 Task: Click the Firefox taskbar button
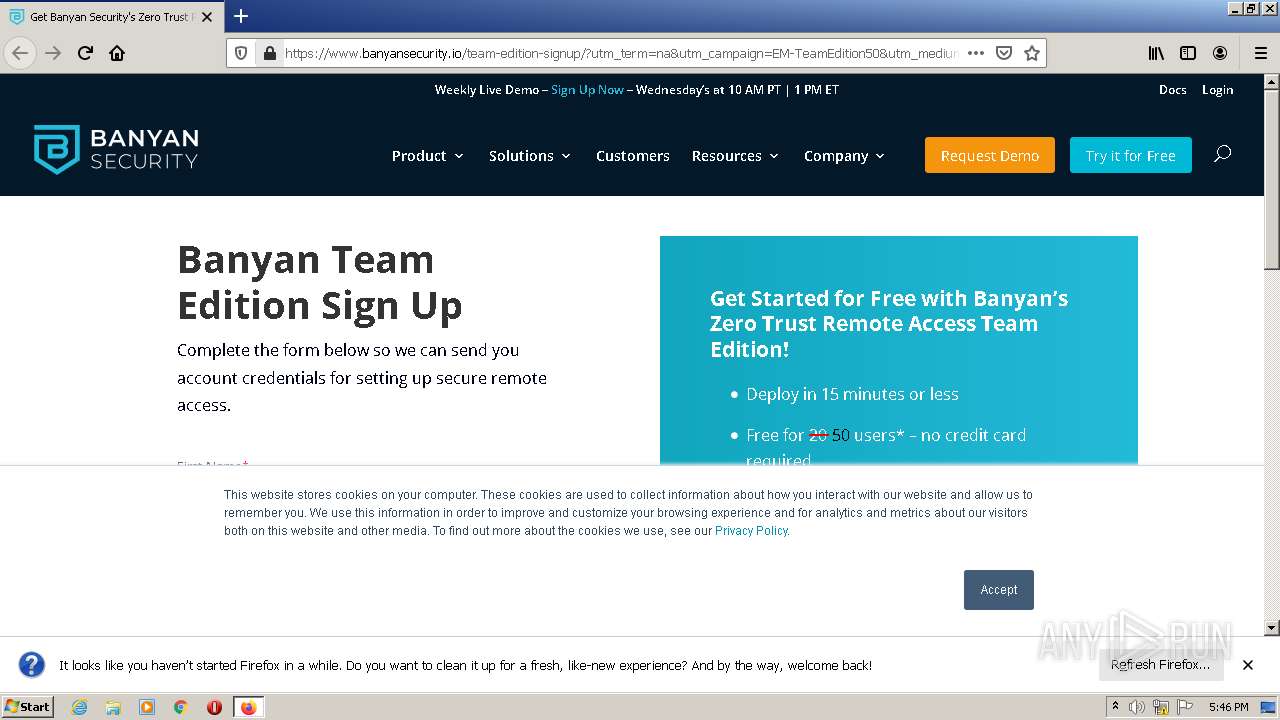tap(248, 707)
